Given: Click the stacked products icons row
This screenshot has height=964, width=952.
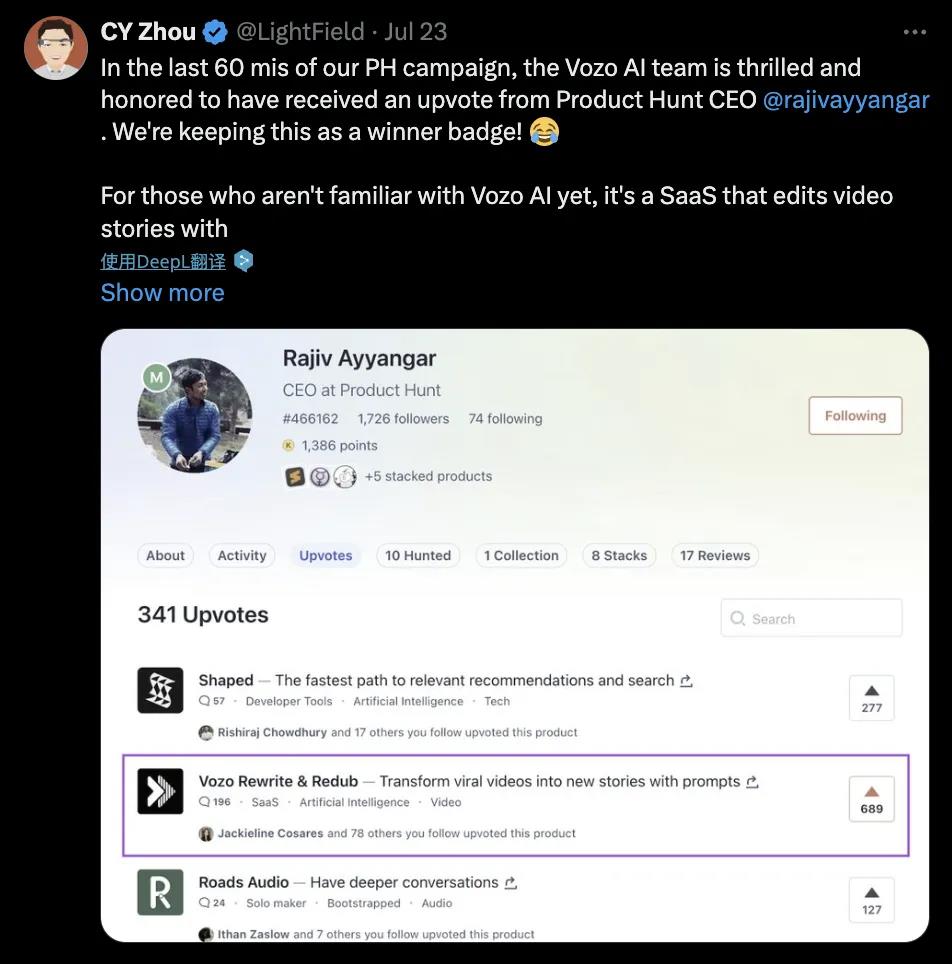Looking at the screenshot, I should coord(320,477).
